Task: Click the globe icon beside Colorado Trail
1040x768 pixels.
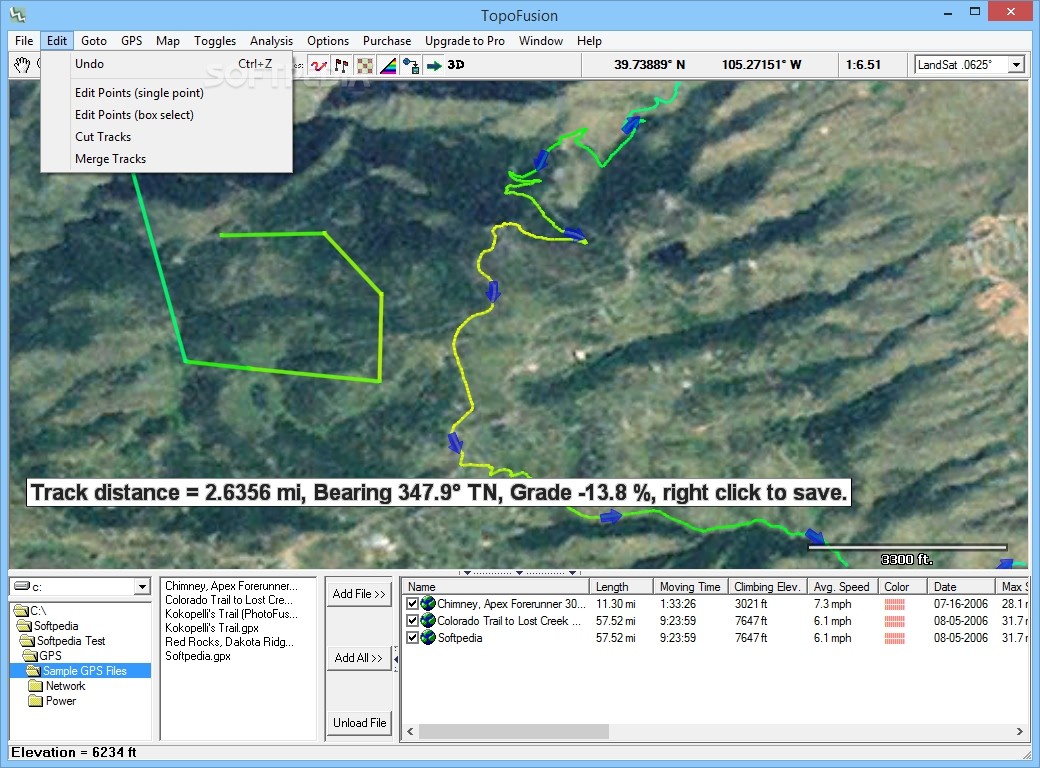Action: click(x=428, y=621)
